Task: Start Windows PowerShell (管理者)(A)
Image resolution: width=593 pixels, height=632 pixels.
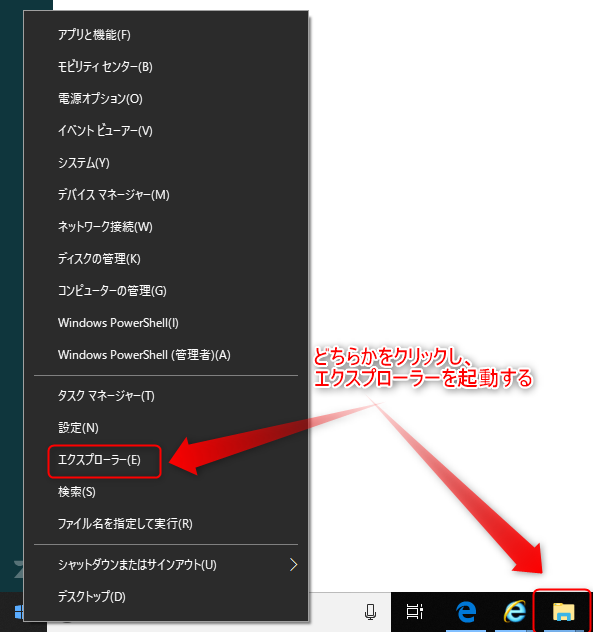Action: 166,355
